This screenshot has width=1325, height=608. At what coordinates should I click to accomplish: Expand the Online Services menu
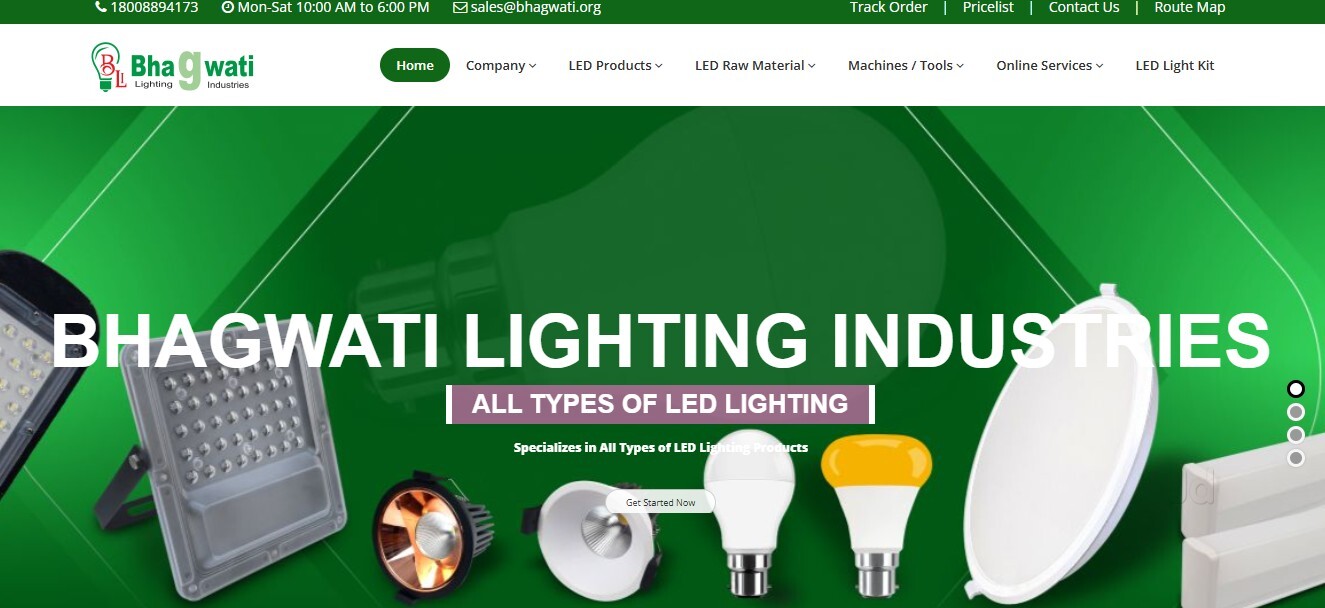[1050, 65]
